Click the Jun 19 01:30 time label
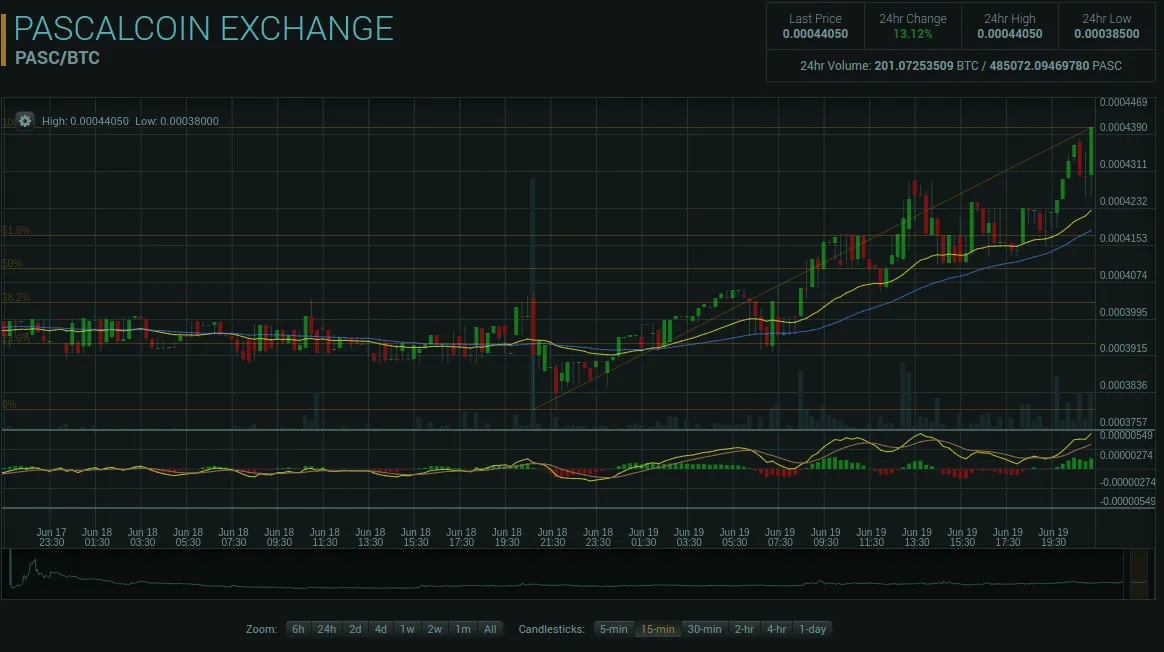This screenshot has width=1164, height=652. coord(644,537)
